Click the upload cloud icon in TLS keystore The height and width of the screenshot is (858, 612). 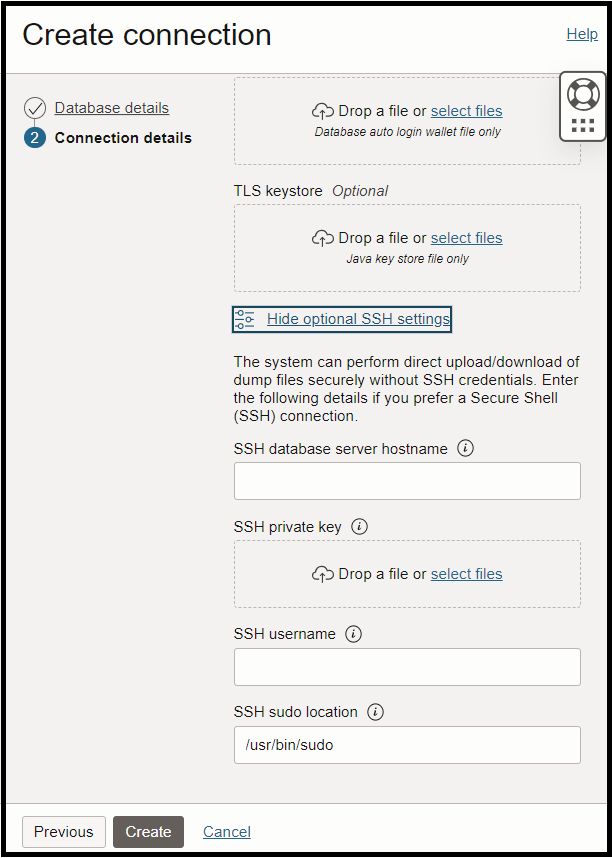coord(322,238)
